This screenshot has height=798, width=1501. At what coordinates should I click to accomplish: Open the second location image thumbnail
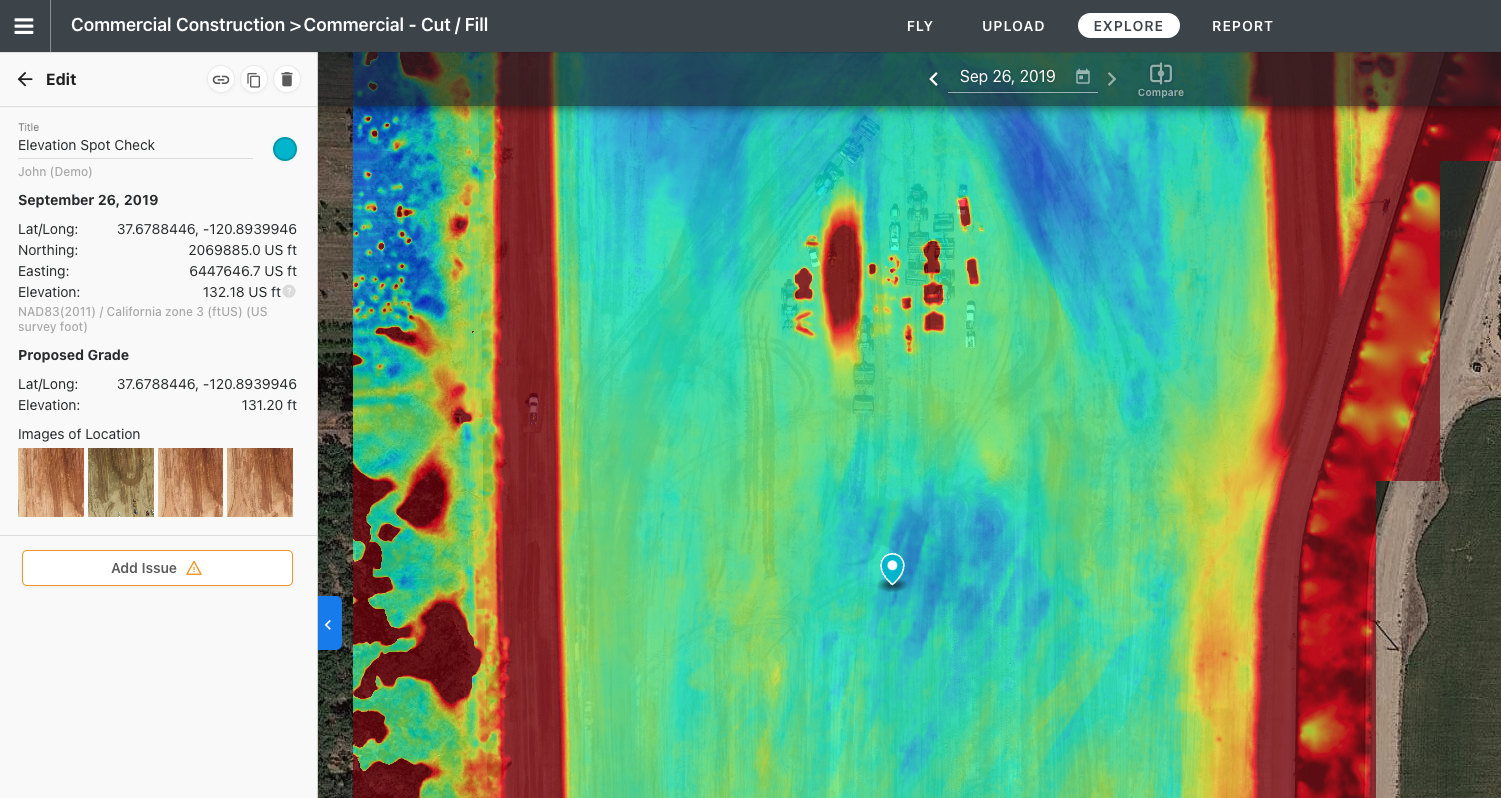(121, 482)
